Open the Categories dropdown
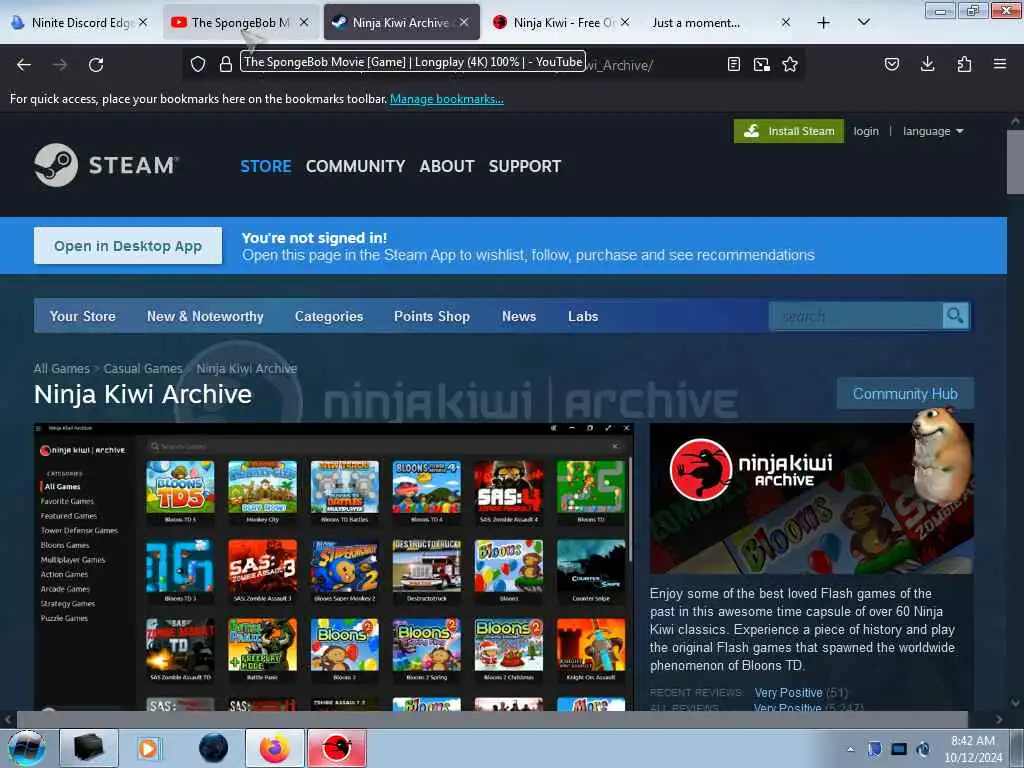Viewport: 1024px width, 768px height. (328, 316)
